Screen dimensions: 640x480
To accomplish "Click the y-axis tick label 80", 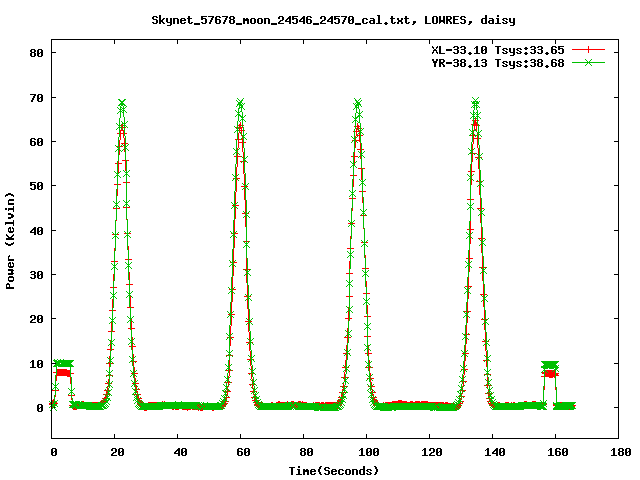I will pos(36,53).
